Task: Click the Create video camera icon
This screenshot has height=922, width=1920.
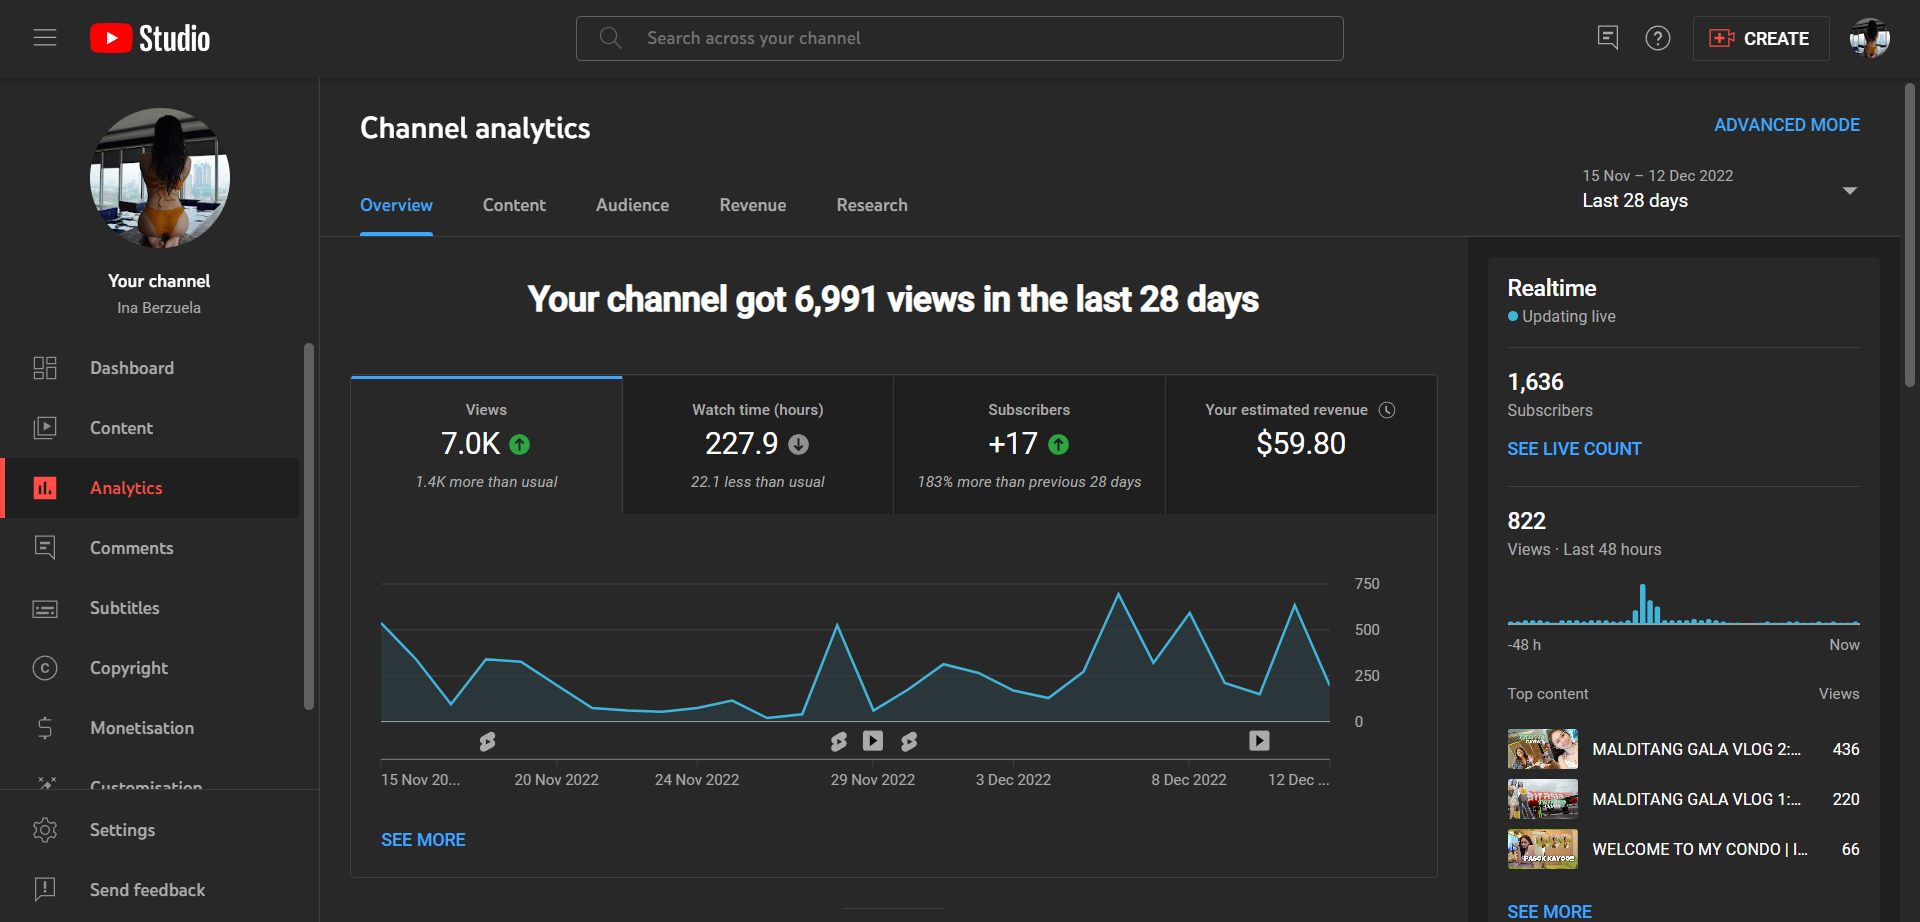Action: (1722, 38)
